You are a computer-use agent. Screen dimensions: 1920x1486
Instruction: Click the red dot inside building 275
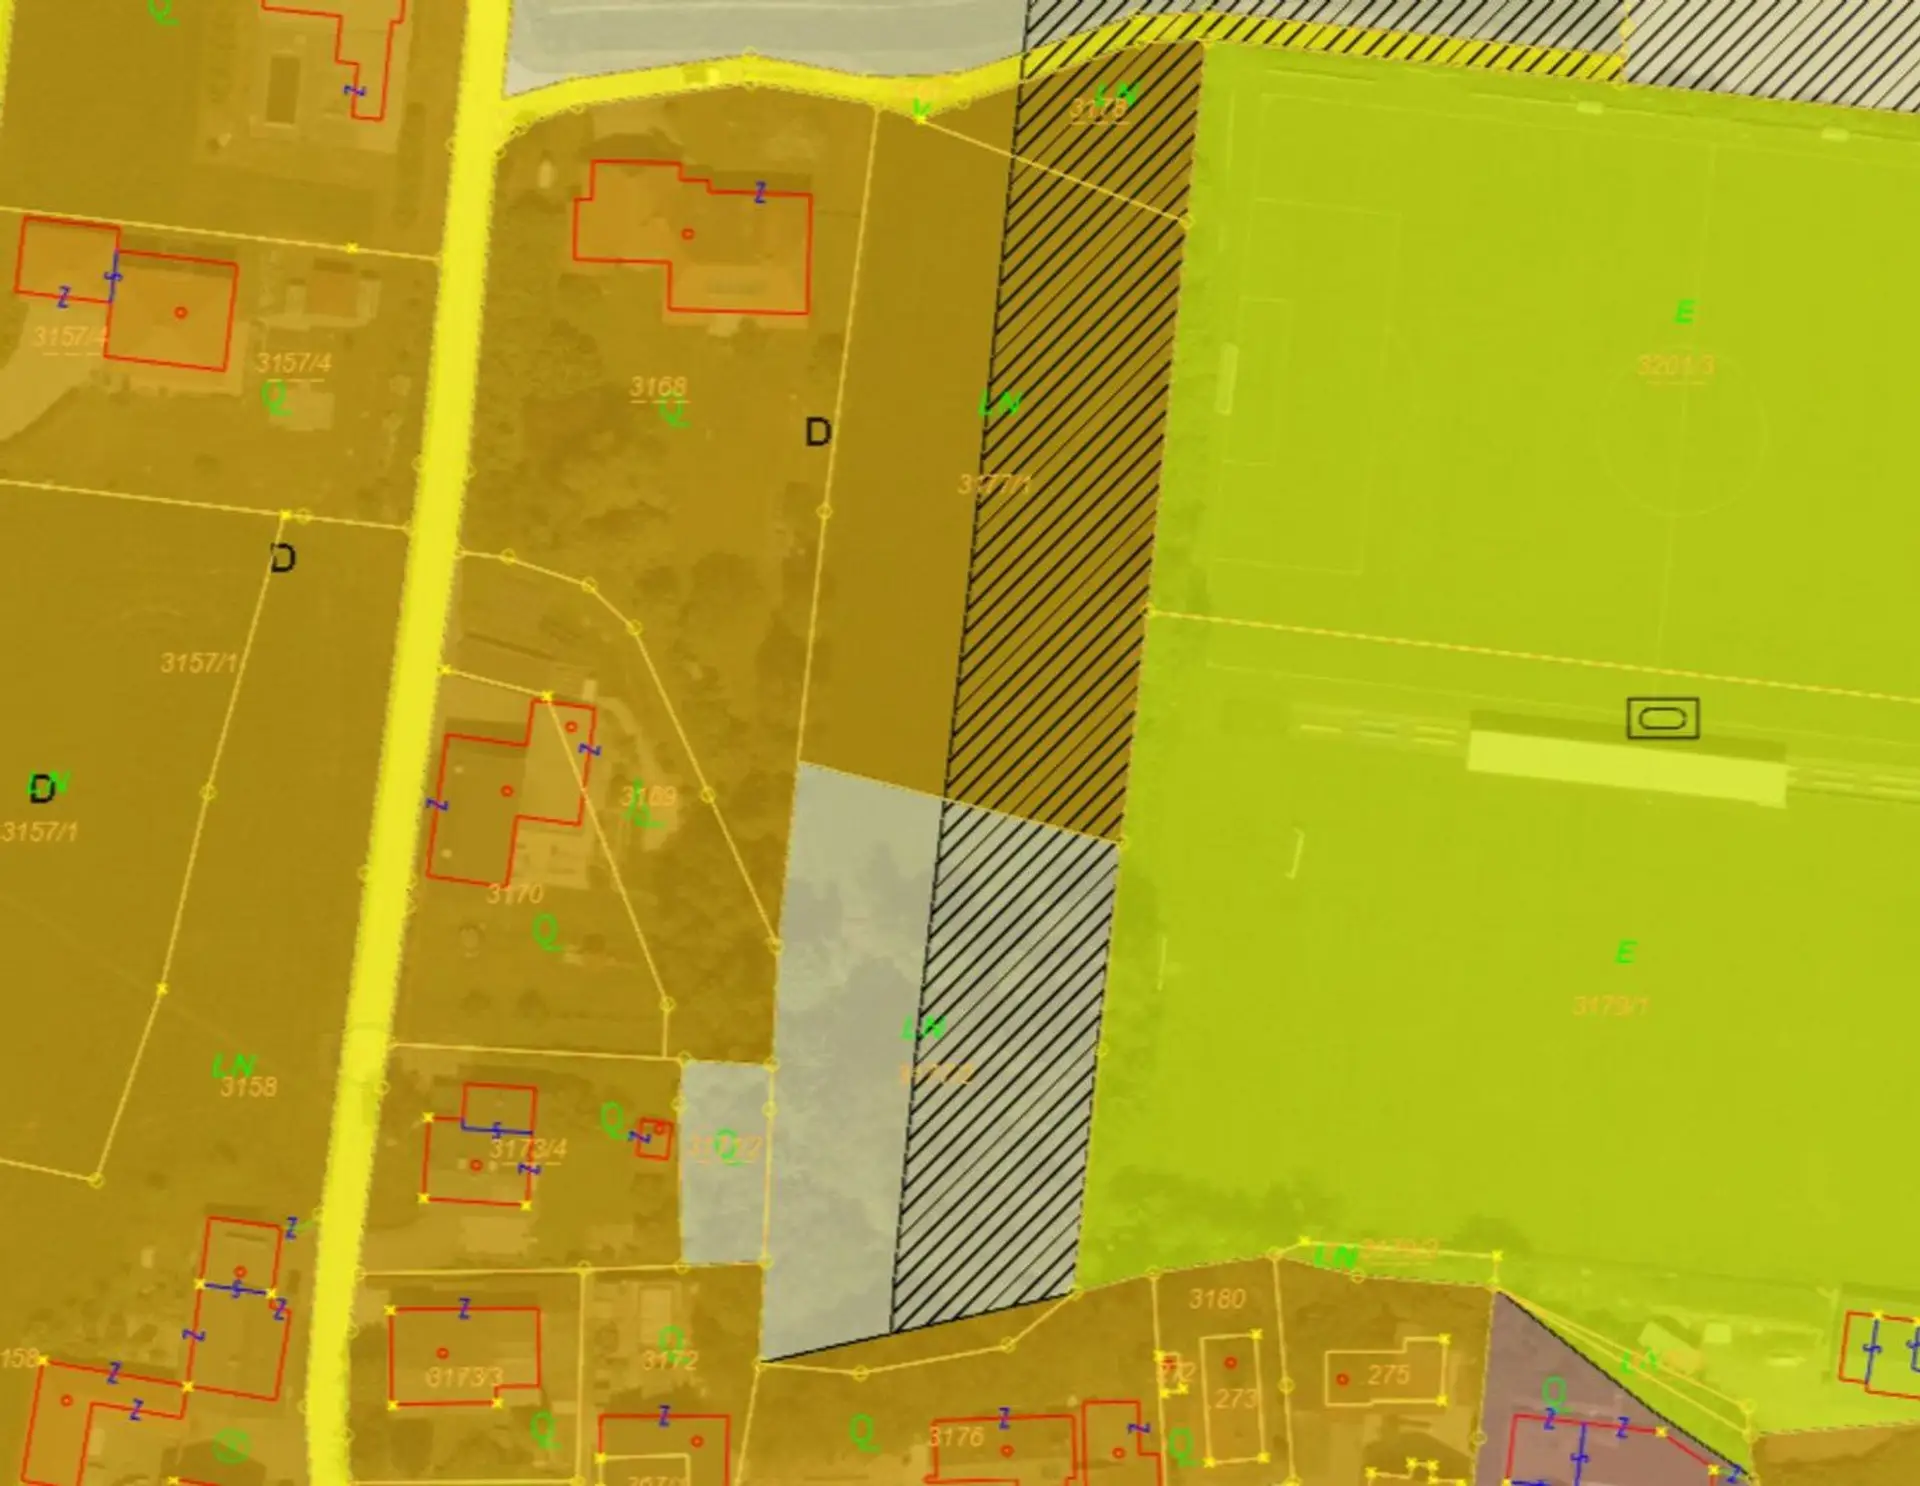[1342, 1379]
